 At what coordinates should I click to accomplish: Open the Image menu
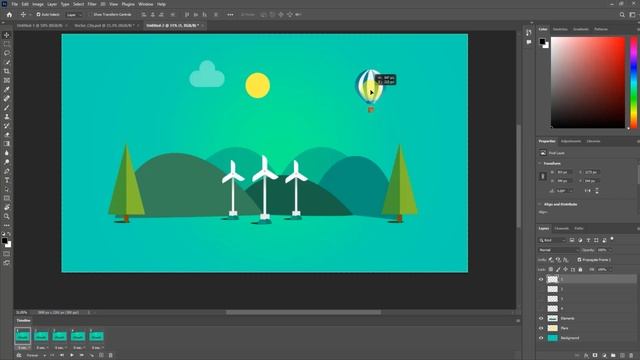click(38, 4)
